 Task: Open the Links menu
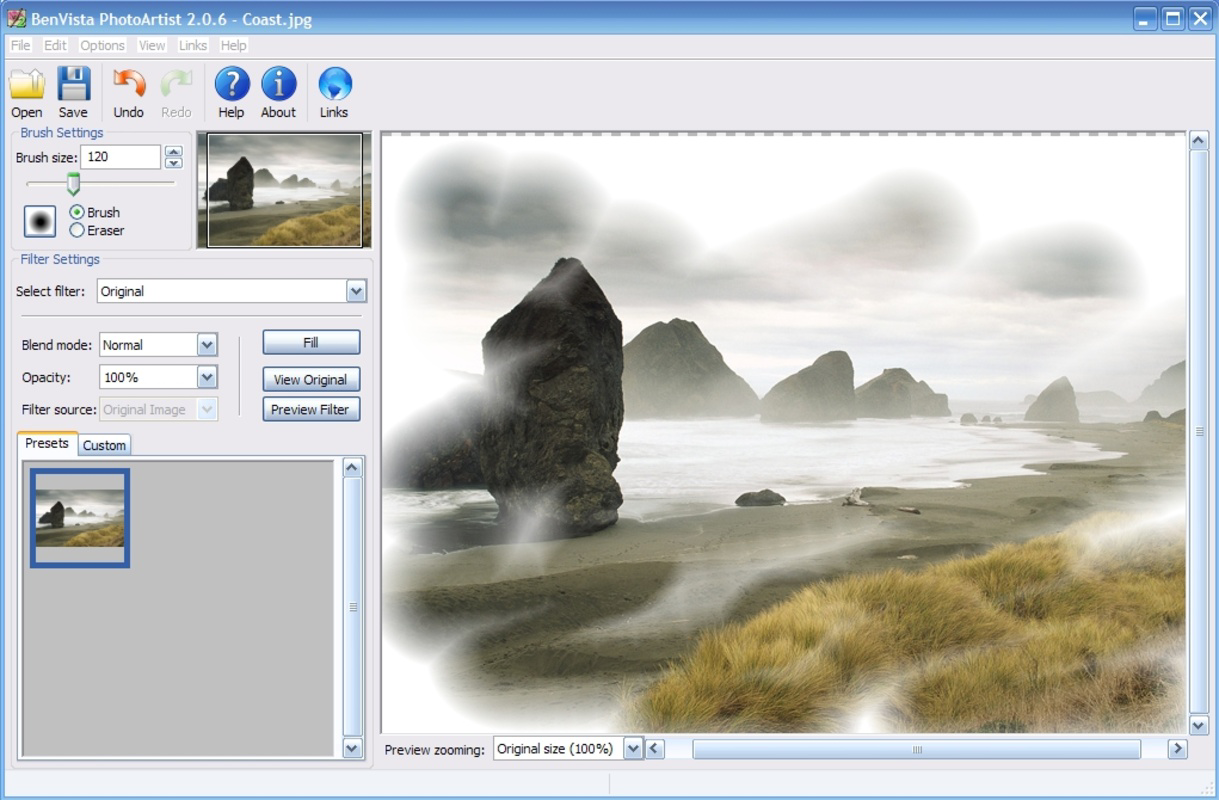click(x=193, y=45)
